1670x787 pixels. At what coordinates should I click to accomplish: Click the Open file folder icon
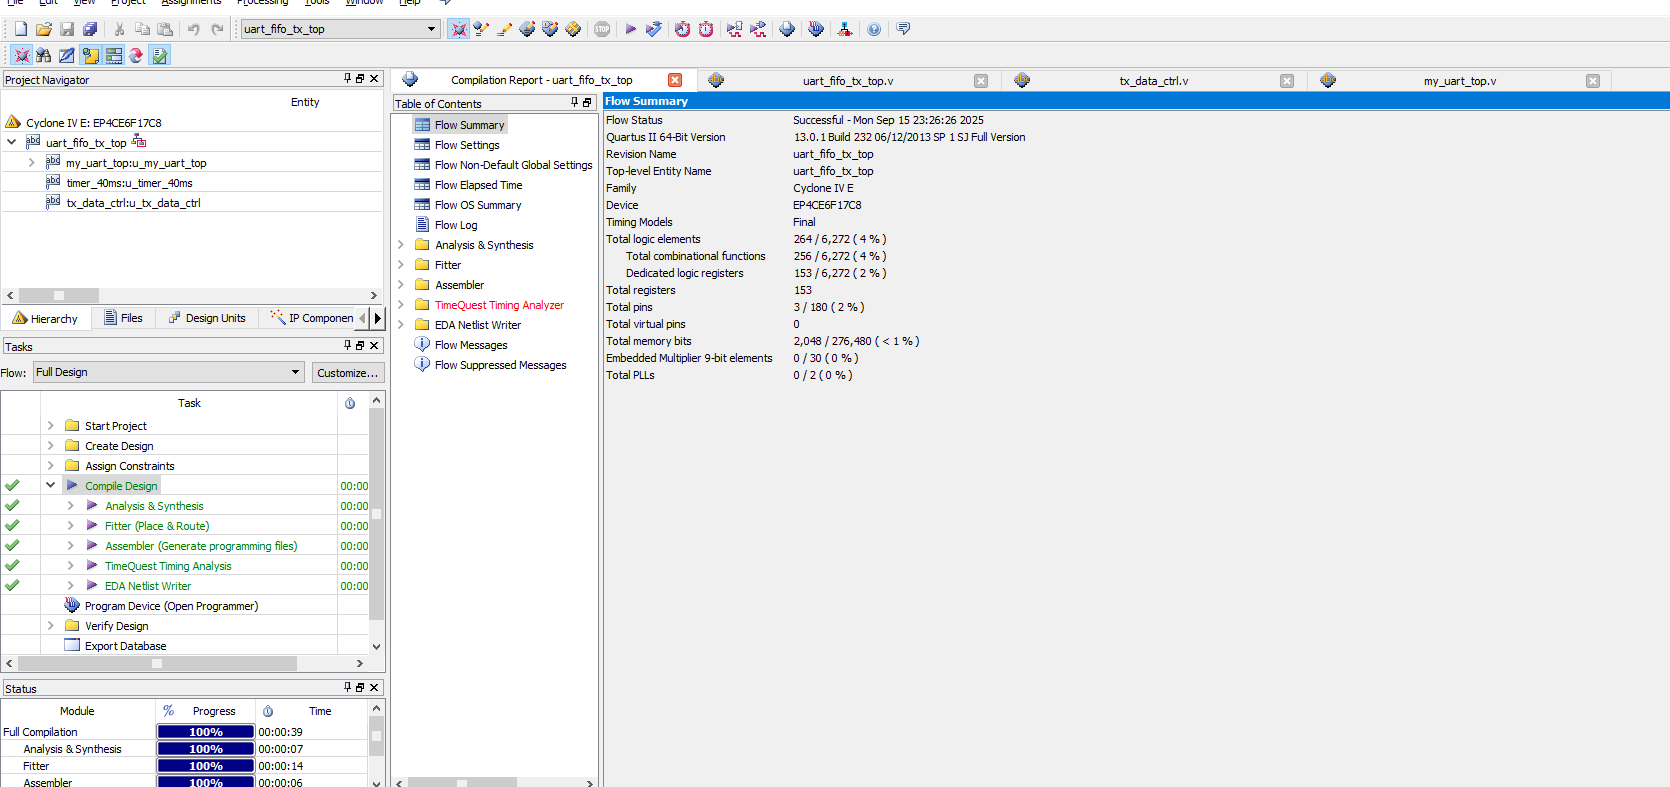click(43, 29)
